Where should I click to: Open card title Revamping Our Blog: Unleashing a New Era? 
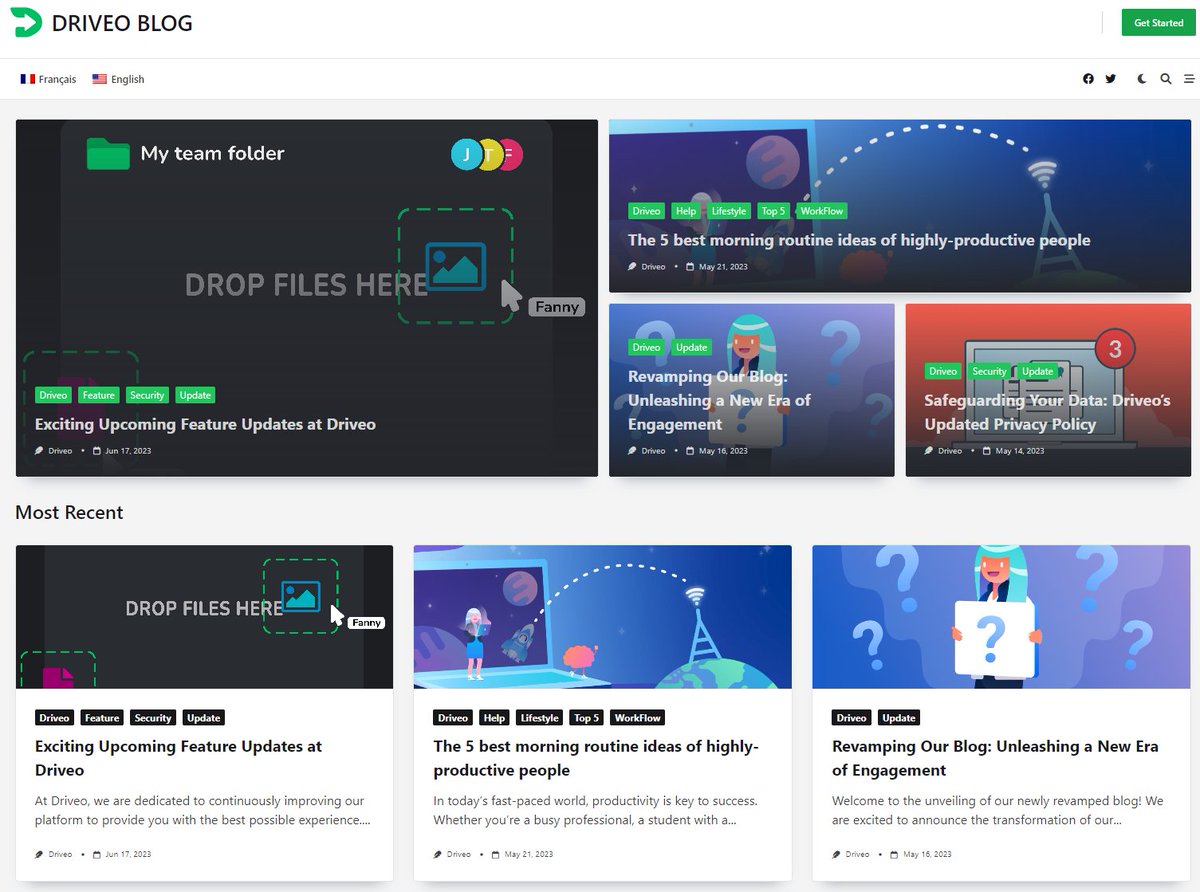[x=995, y=758]
